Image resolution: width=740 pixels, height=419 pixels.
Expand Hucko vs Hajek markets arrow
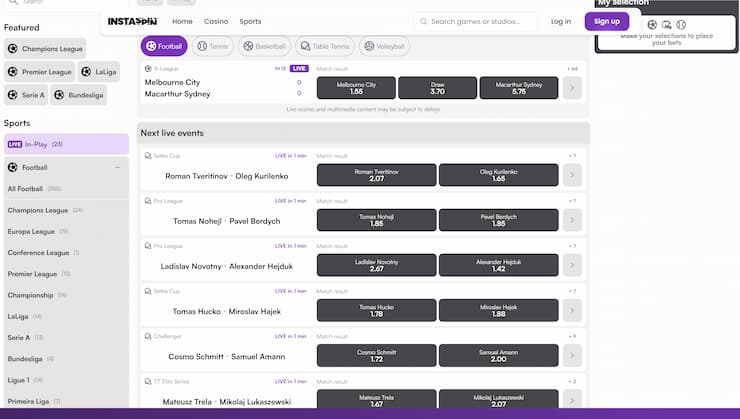point(572,310)
